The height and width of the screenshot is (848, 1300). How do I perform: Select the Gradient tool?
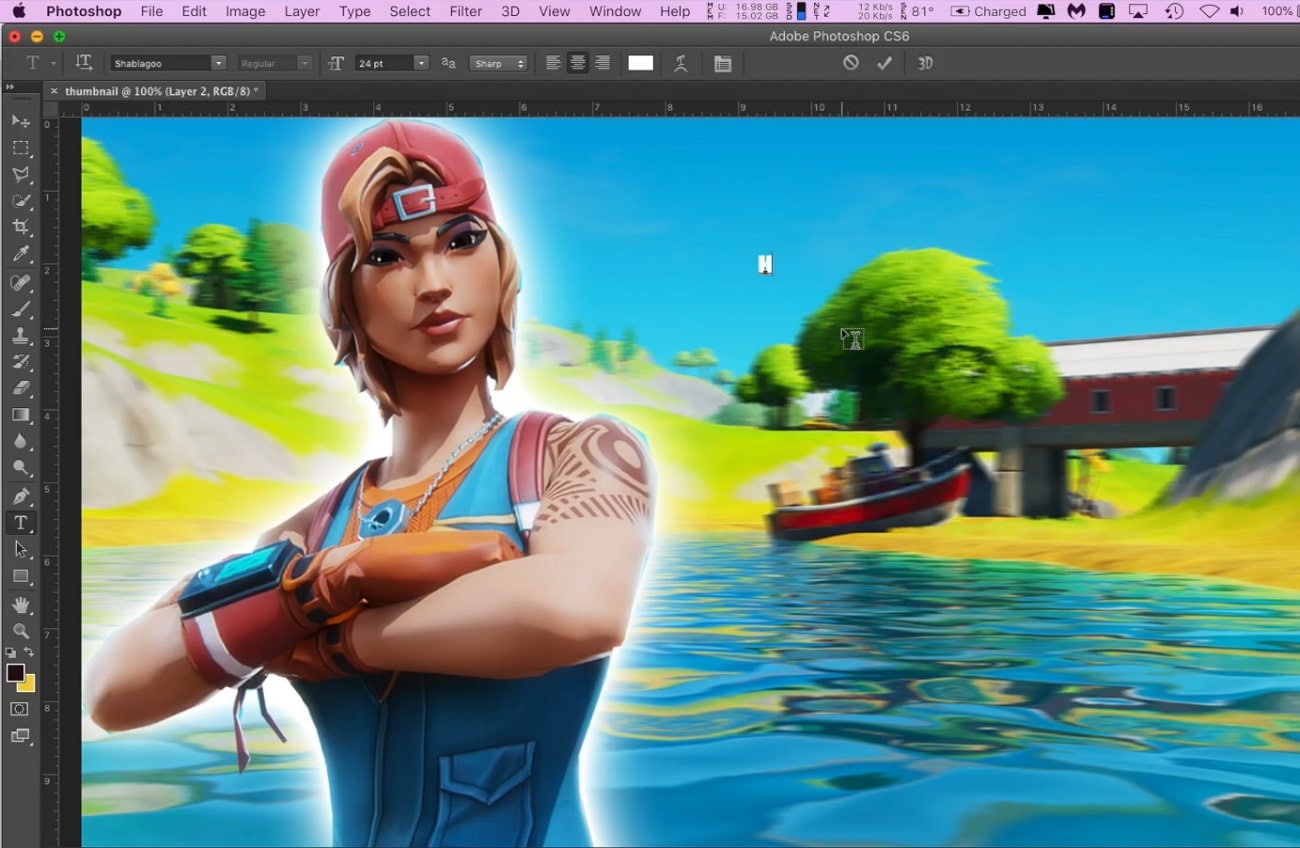click(x=20, y=415)
